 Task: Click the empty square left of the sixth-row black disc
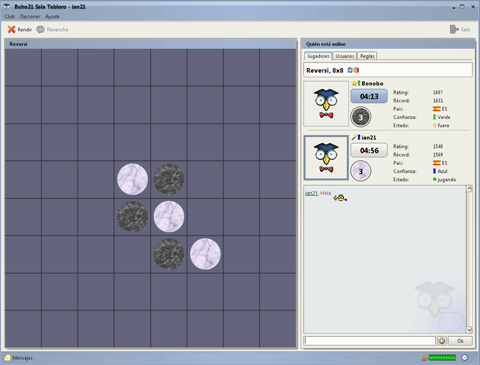pos(132,254)
